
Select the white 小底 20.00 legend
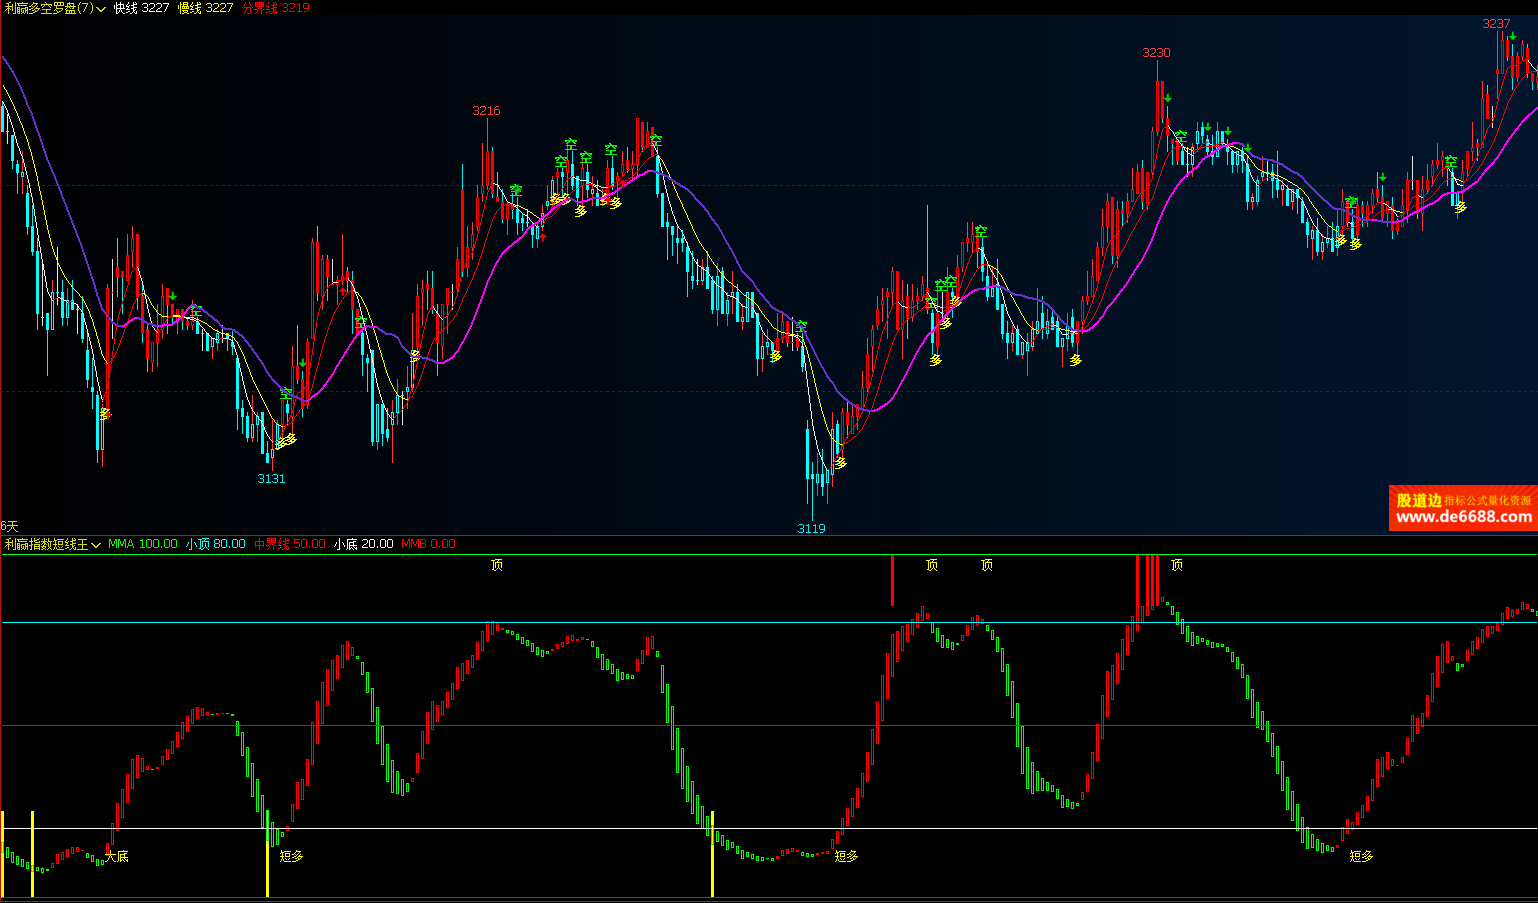363,544
